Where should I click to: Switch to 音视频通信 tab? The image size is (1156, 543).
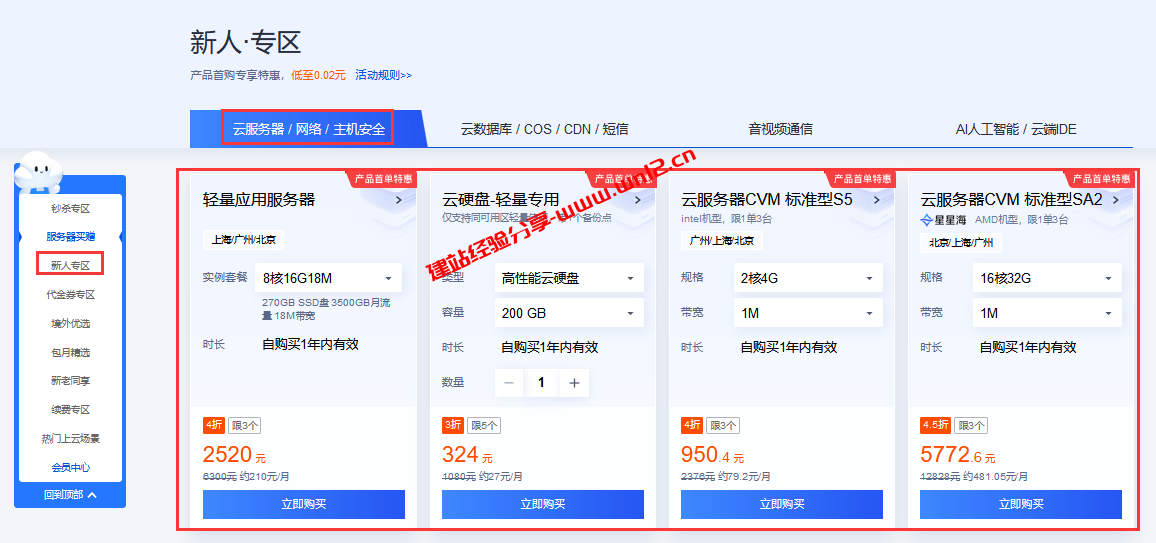pyautogui.click(x=780, y=129)
